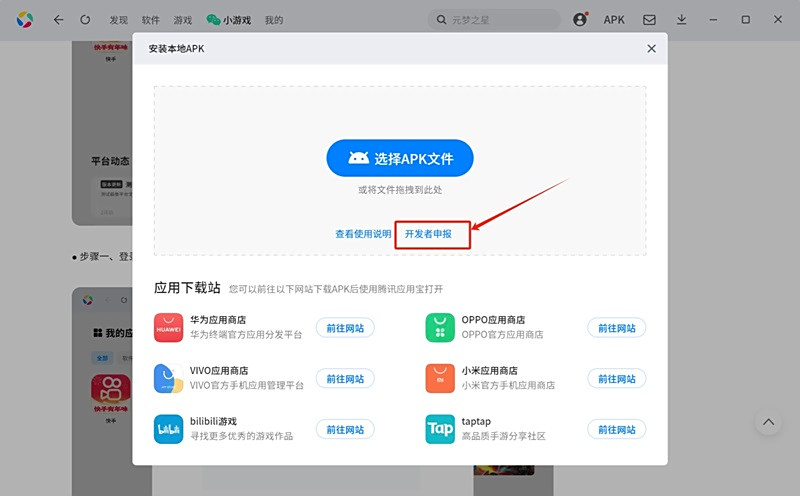Click the 小米应用商店 title text
Viewport: 800px width, 496px height.
point(489,370)
